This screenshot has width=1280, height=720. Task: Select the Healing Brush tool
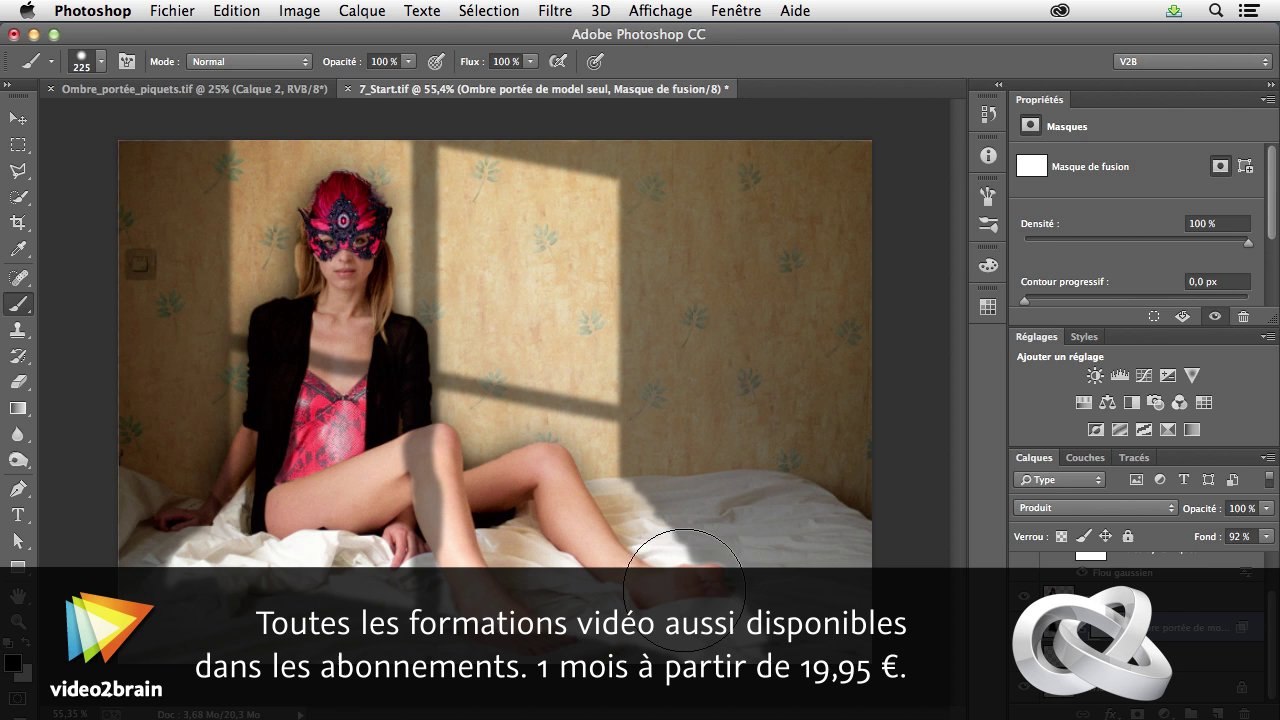pos(18,278)
